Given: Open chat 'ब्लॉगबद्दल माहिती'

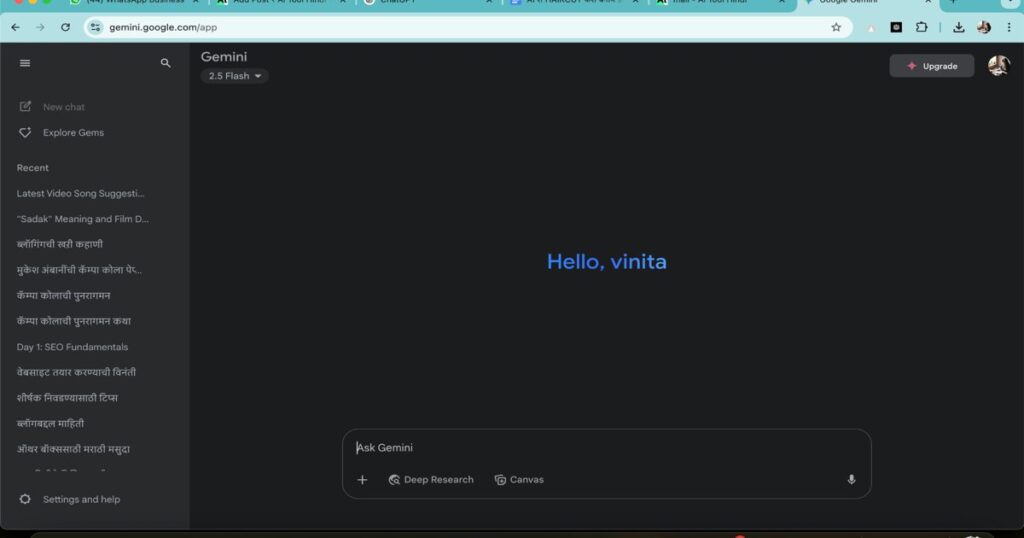Looking at the screenshot, I should click(51, 424).
